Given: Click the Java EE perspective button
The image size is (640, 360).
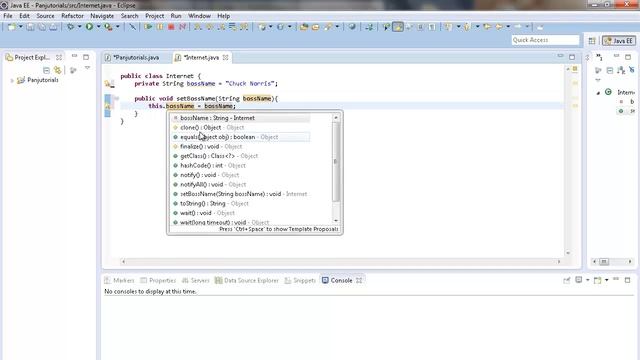Looking at the screenshot, I should point(619,41).
